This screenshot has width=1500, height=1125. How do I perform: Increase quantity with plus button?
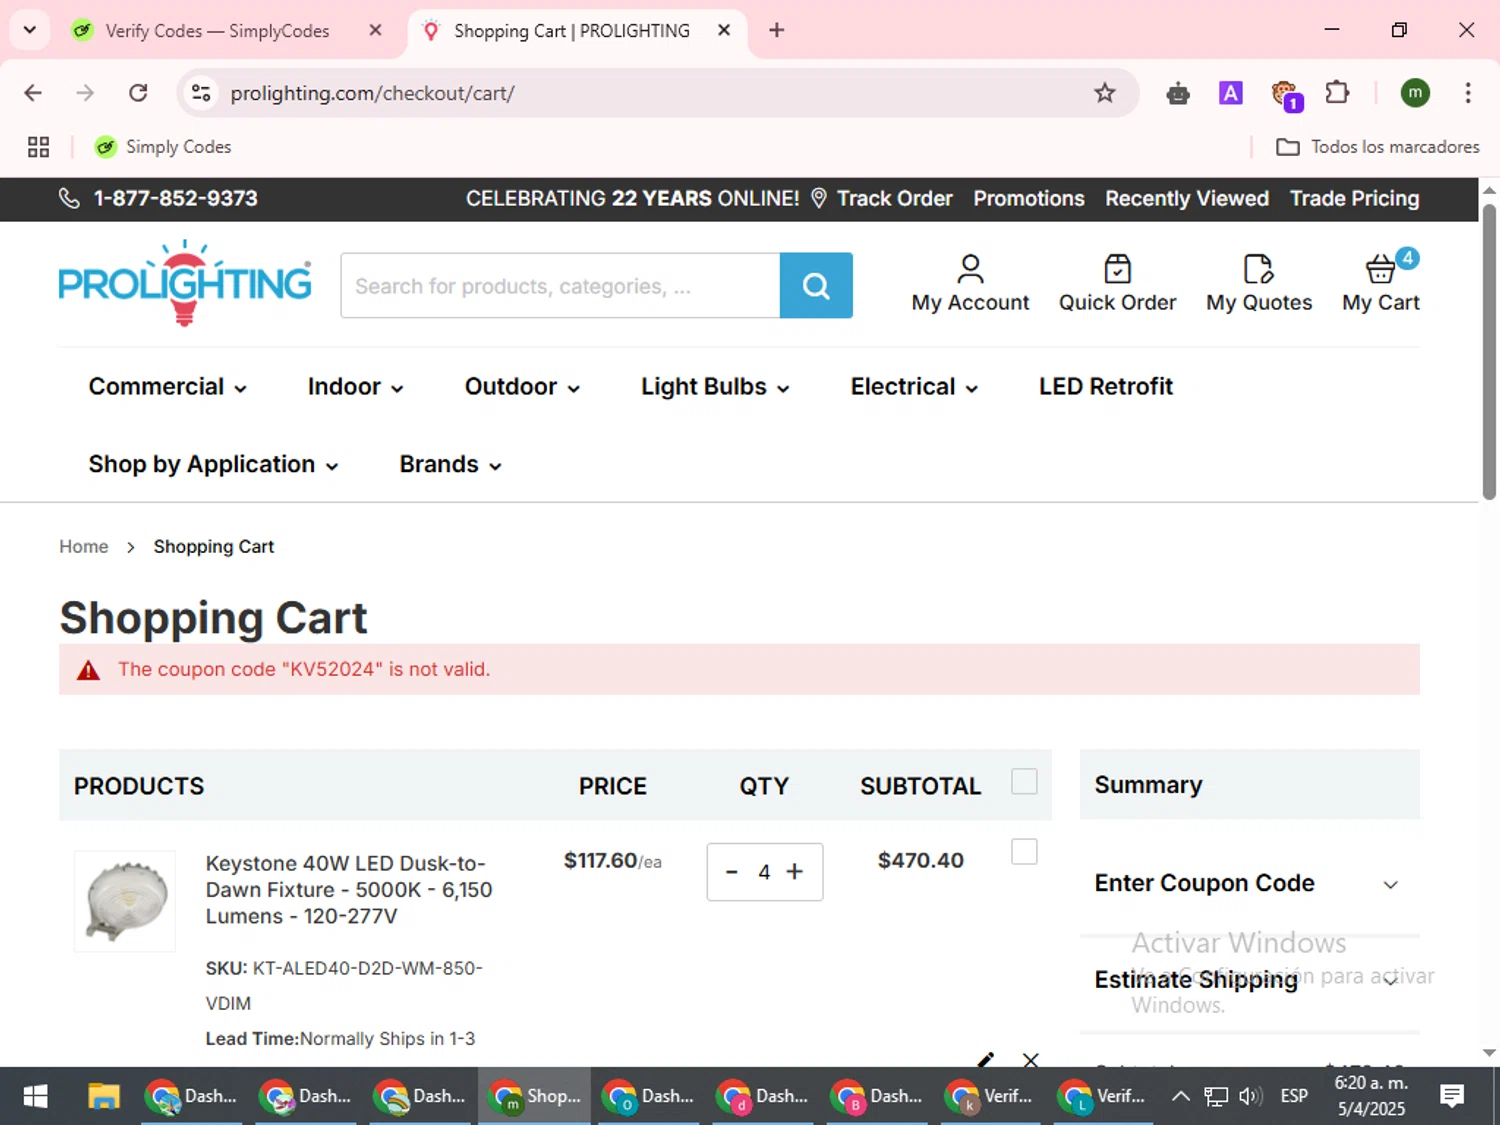[795, 872]
